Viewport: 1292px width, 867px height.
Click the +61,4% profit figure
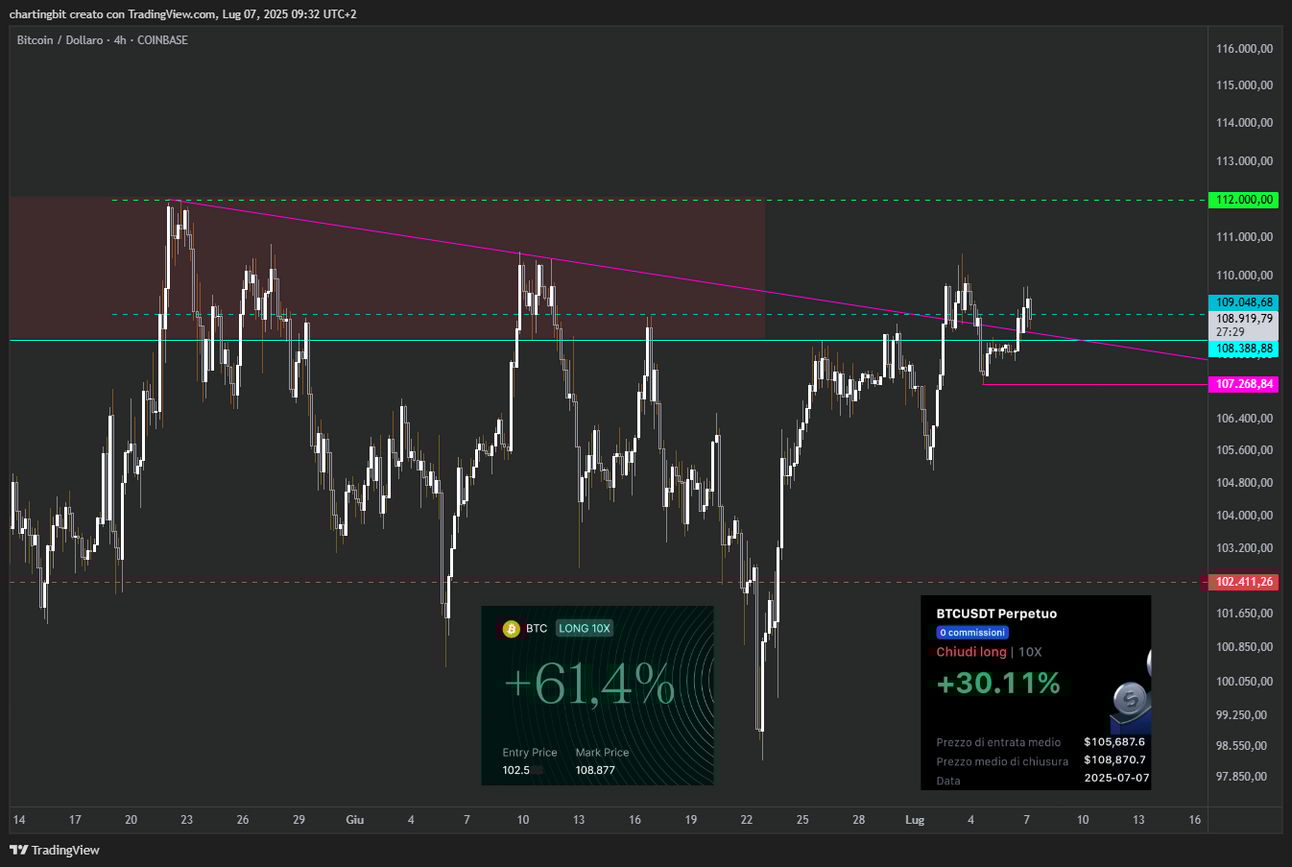589,685
